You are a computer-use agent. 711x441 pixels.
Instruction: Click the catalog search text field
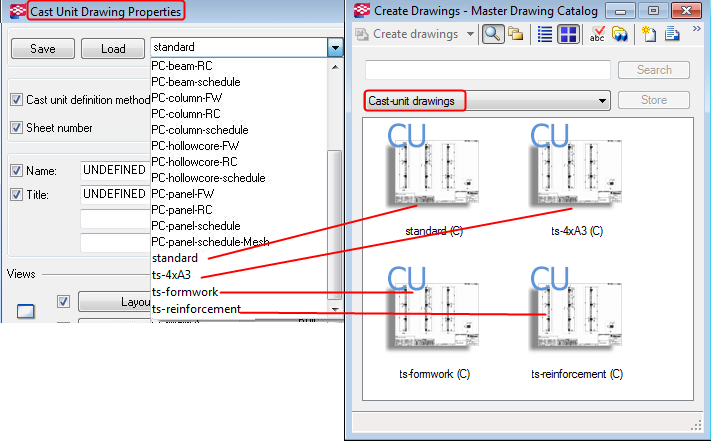point(488,70)
